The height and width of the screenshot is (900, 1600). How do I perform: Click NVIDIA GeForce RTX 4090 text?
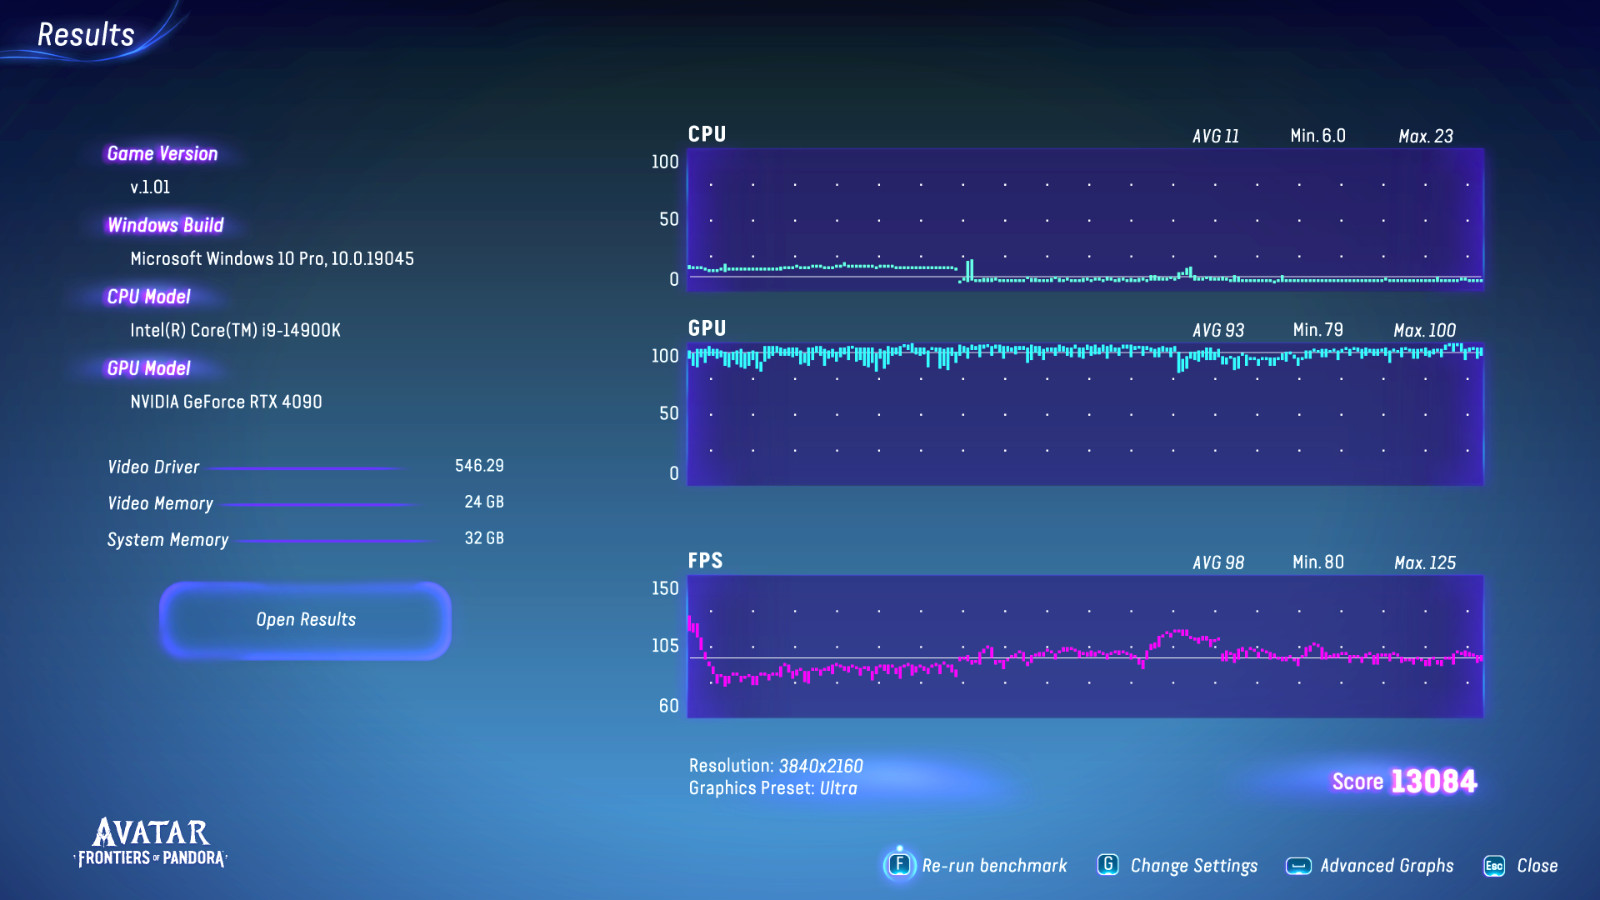[226, 402]
